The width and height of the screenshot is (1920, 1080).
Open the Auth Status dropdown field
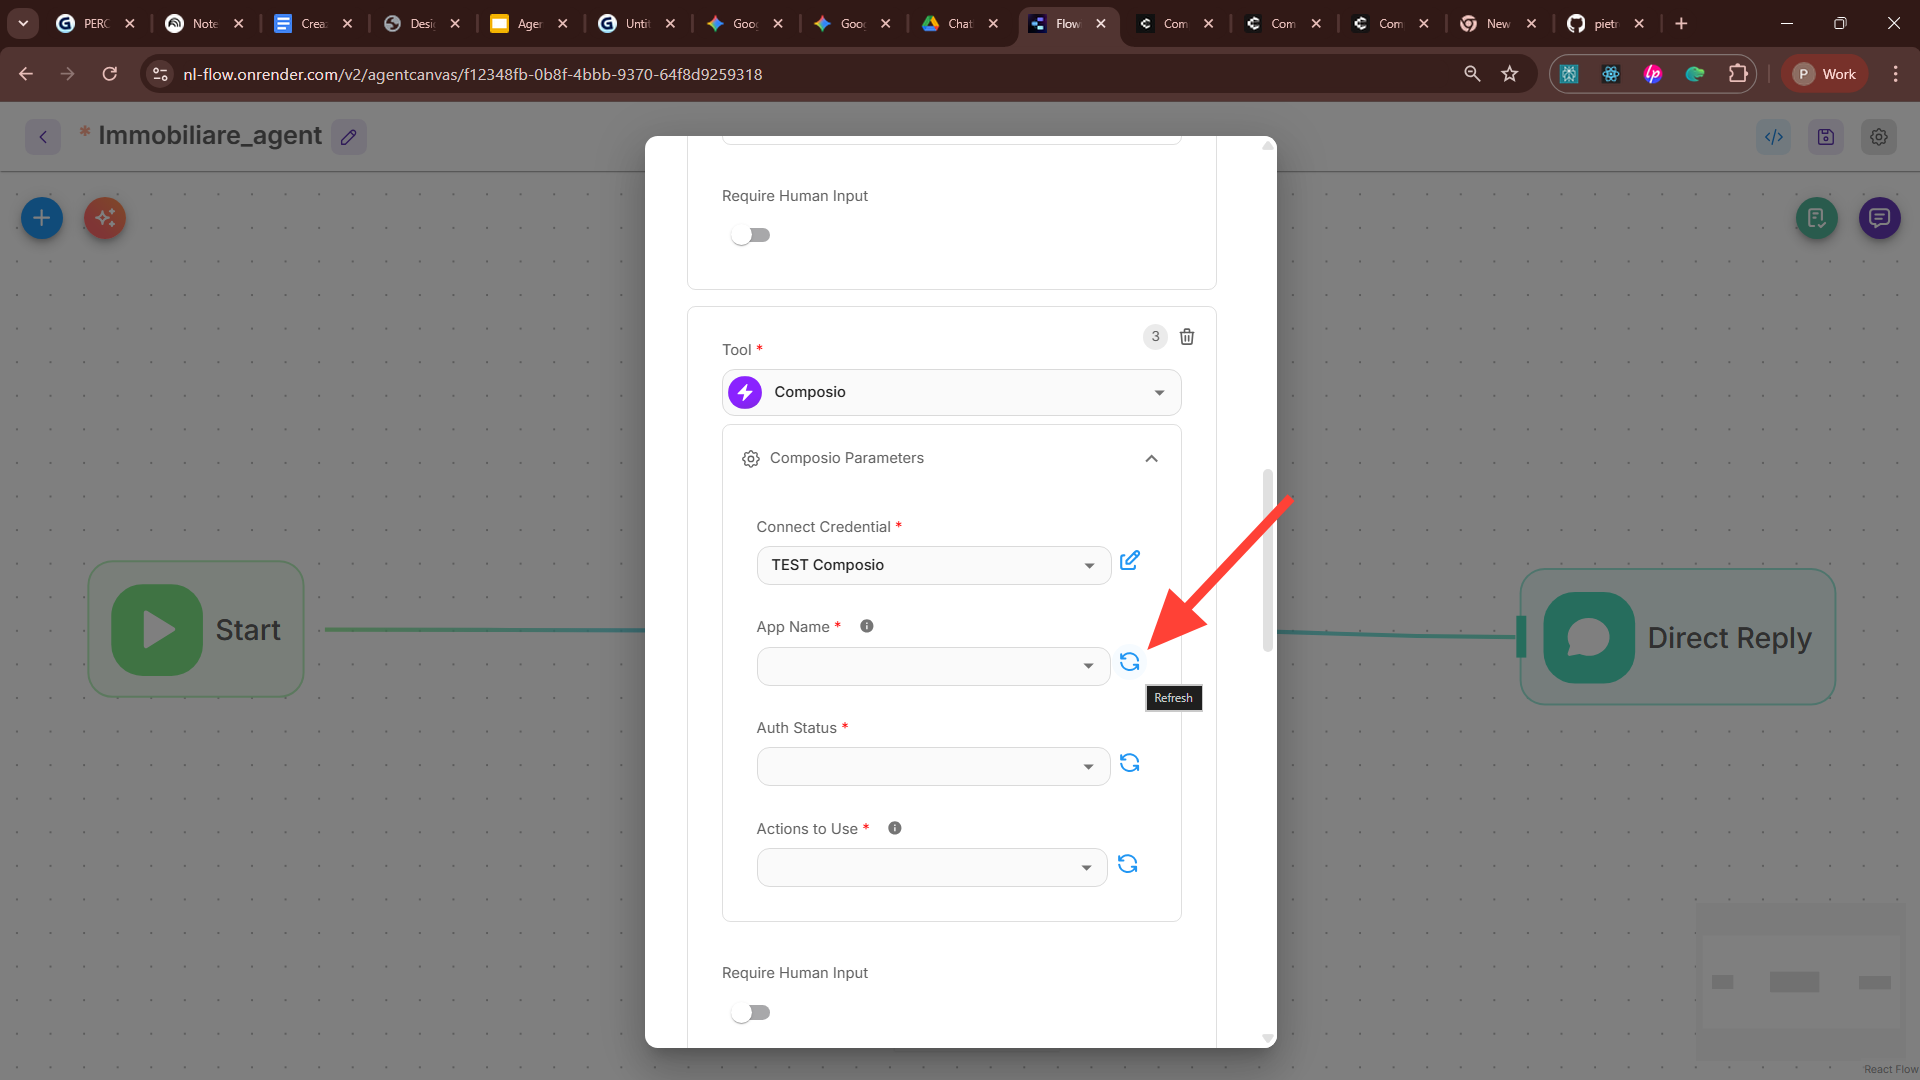coord(933,767)
